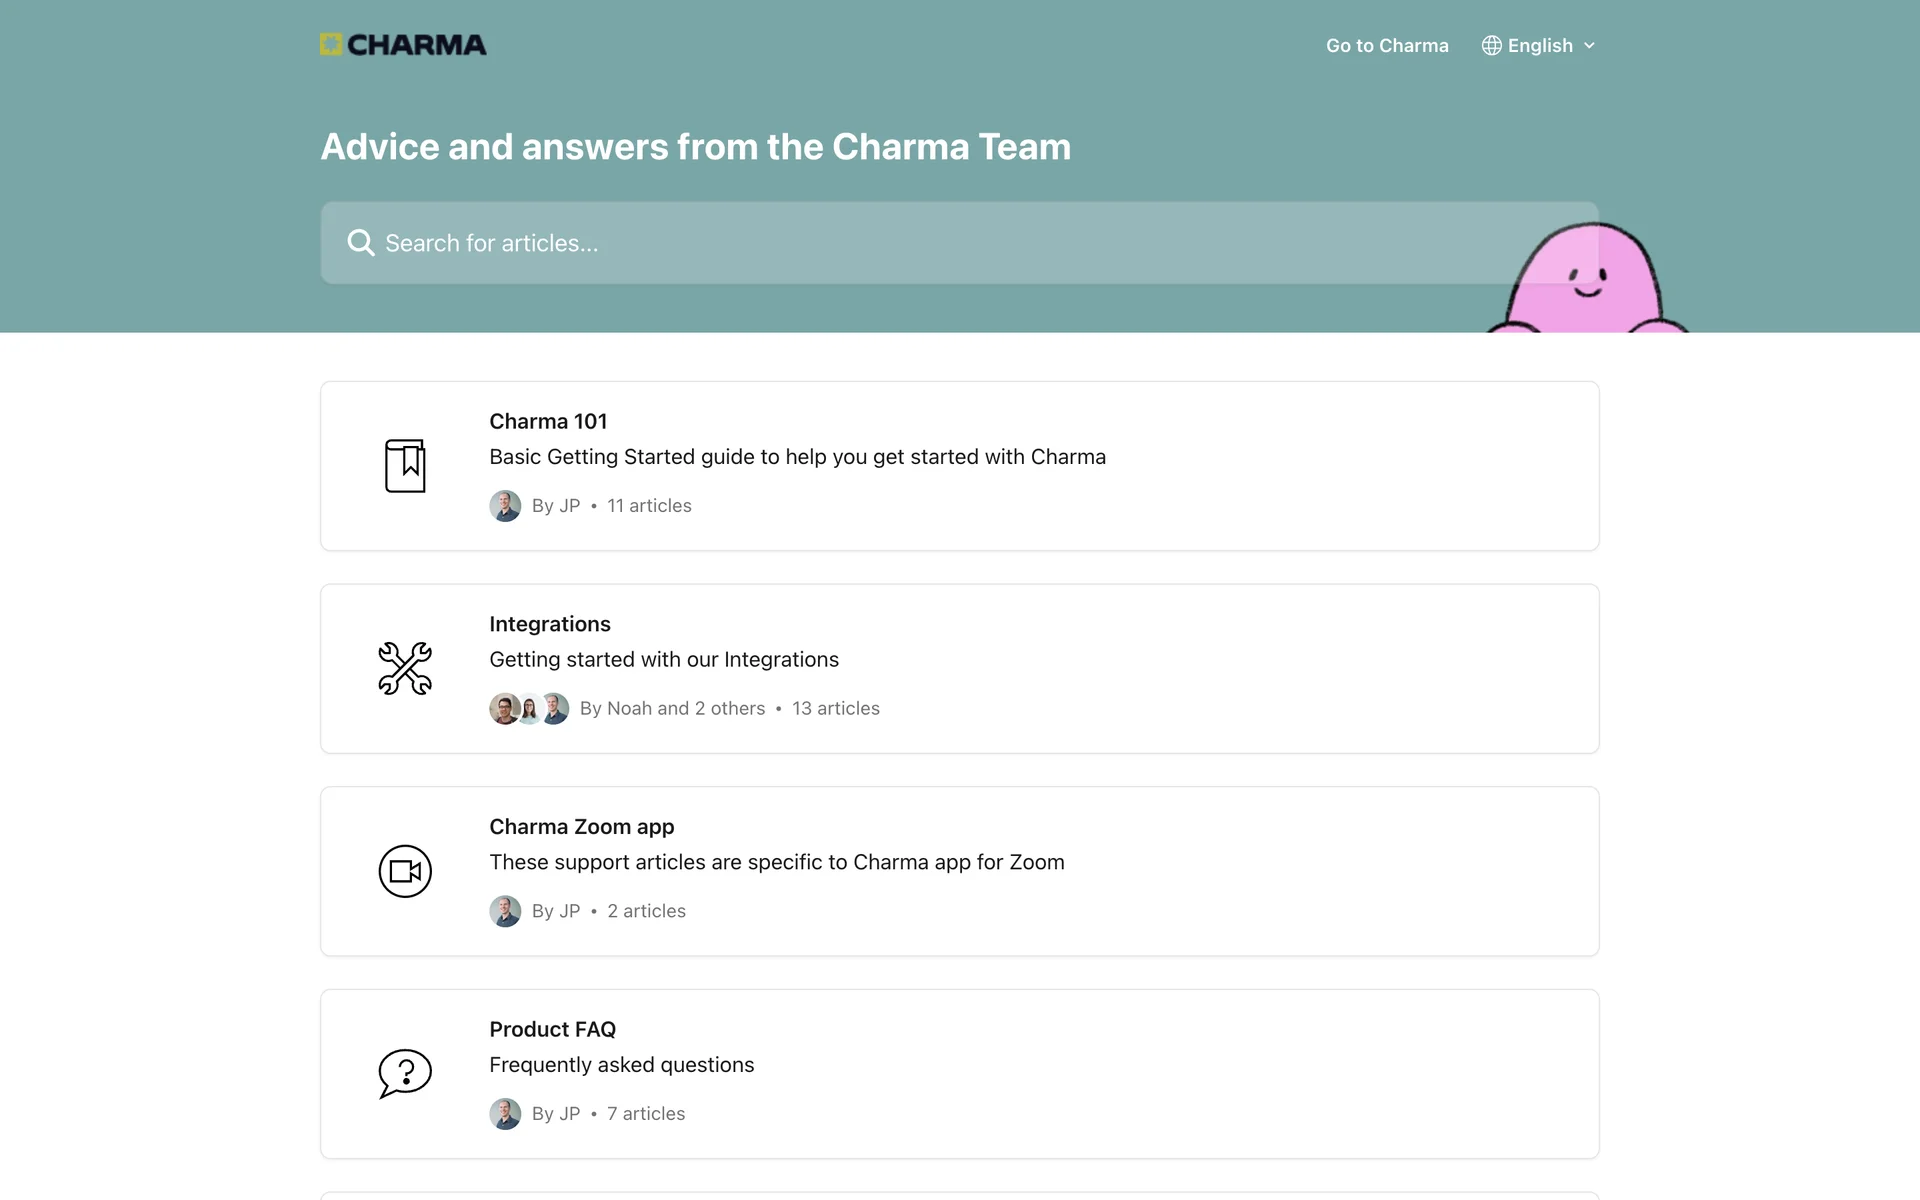Open the Integrations collection title

(x=550, y=624)
